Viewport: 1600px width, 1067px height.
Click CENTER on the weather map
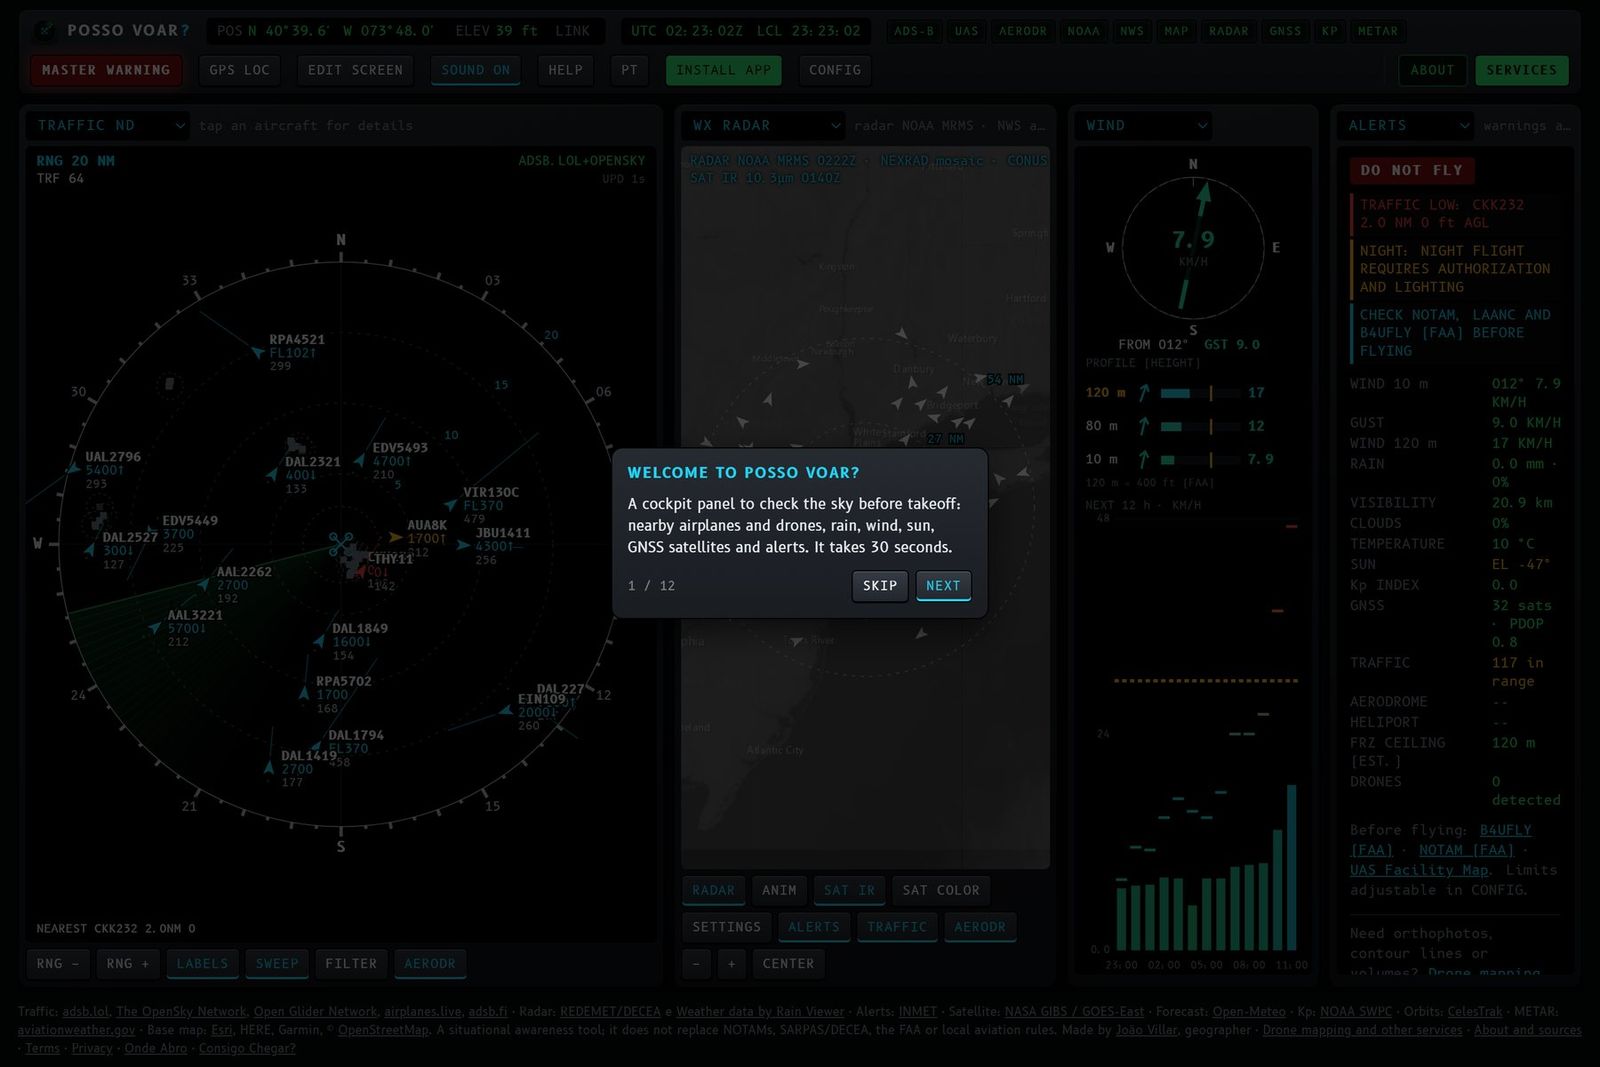coord(788,964)
